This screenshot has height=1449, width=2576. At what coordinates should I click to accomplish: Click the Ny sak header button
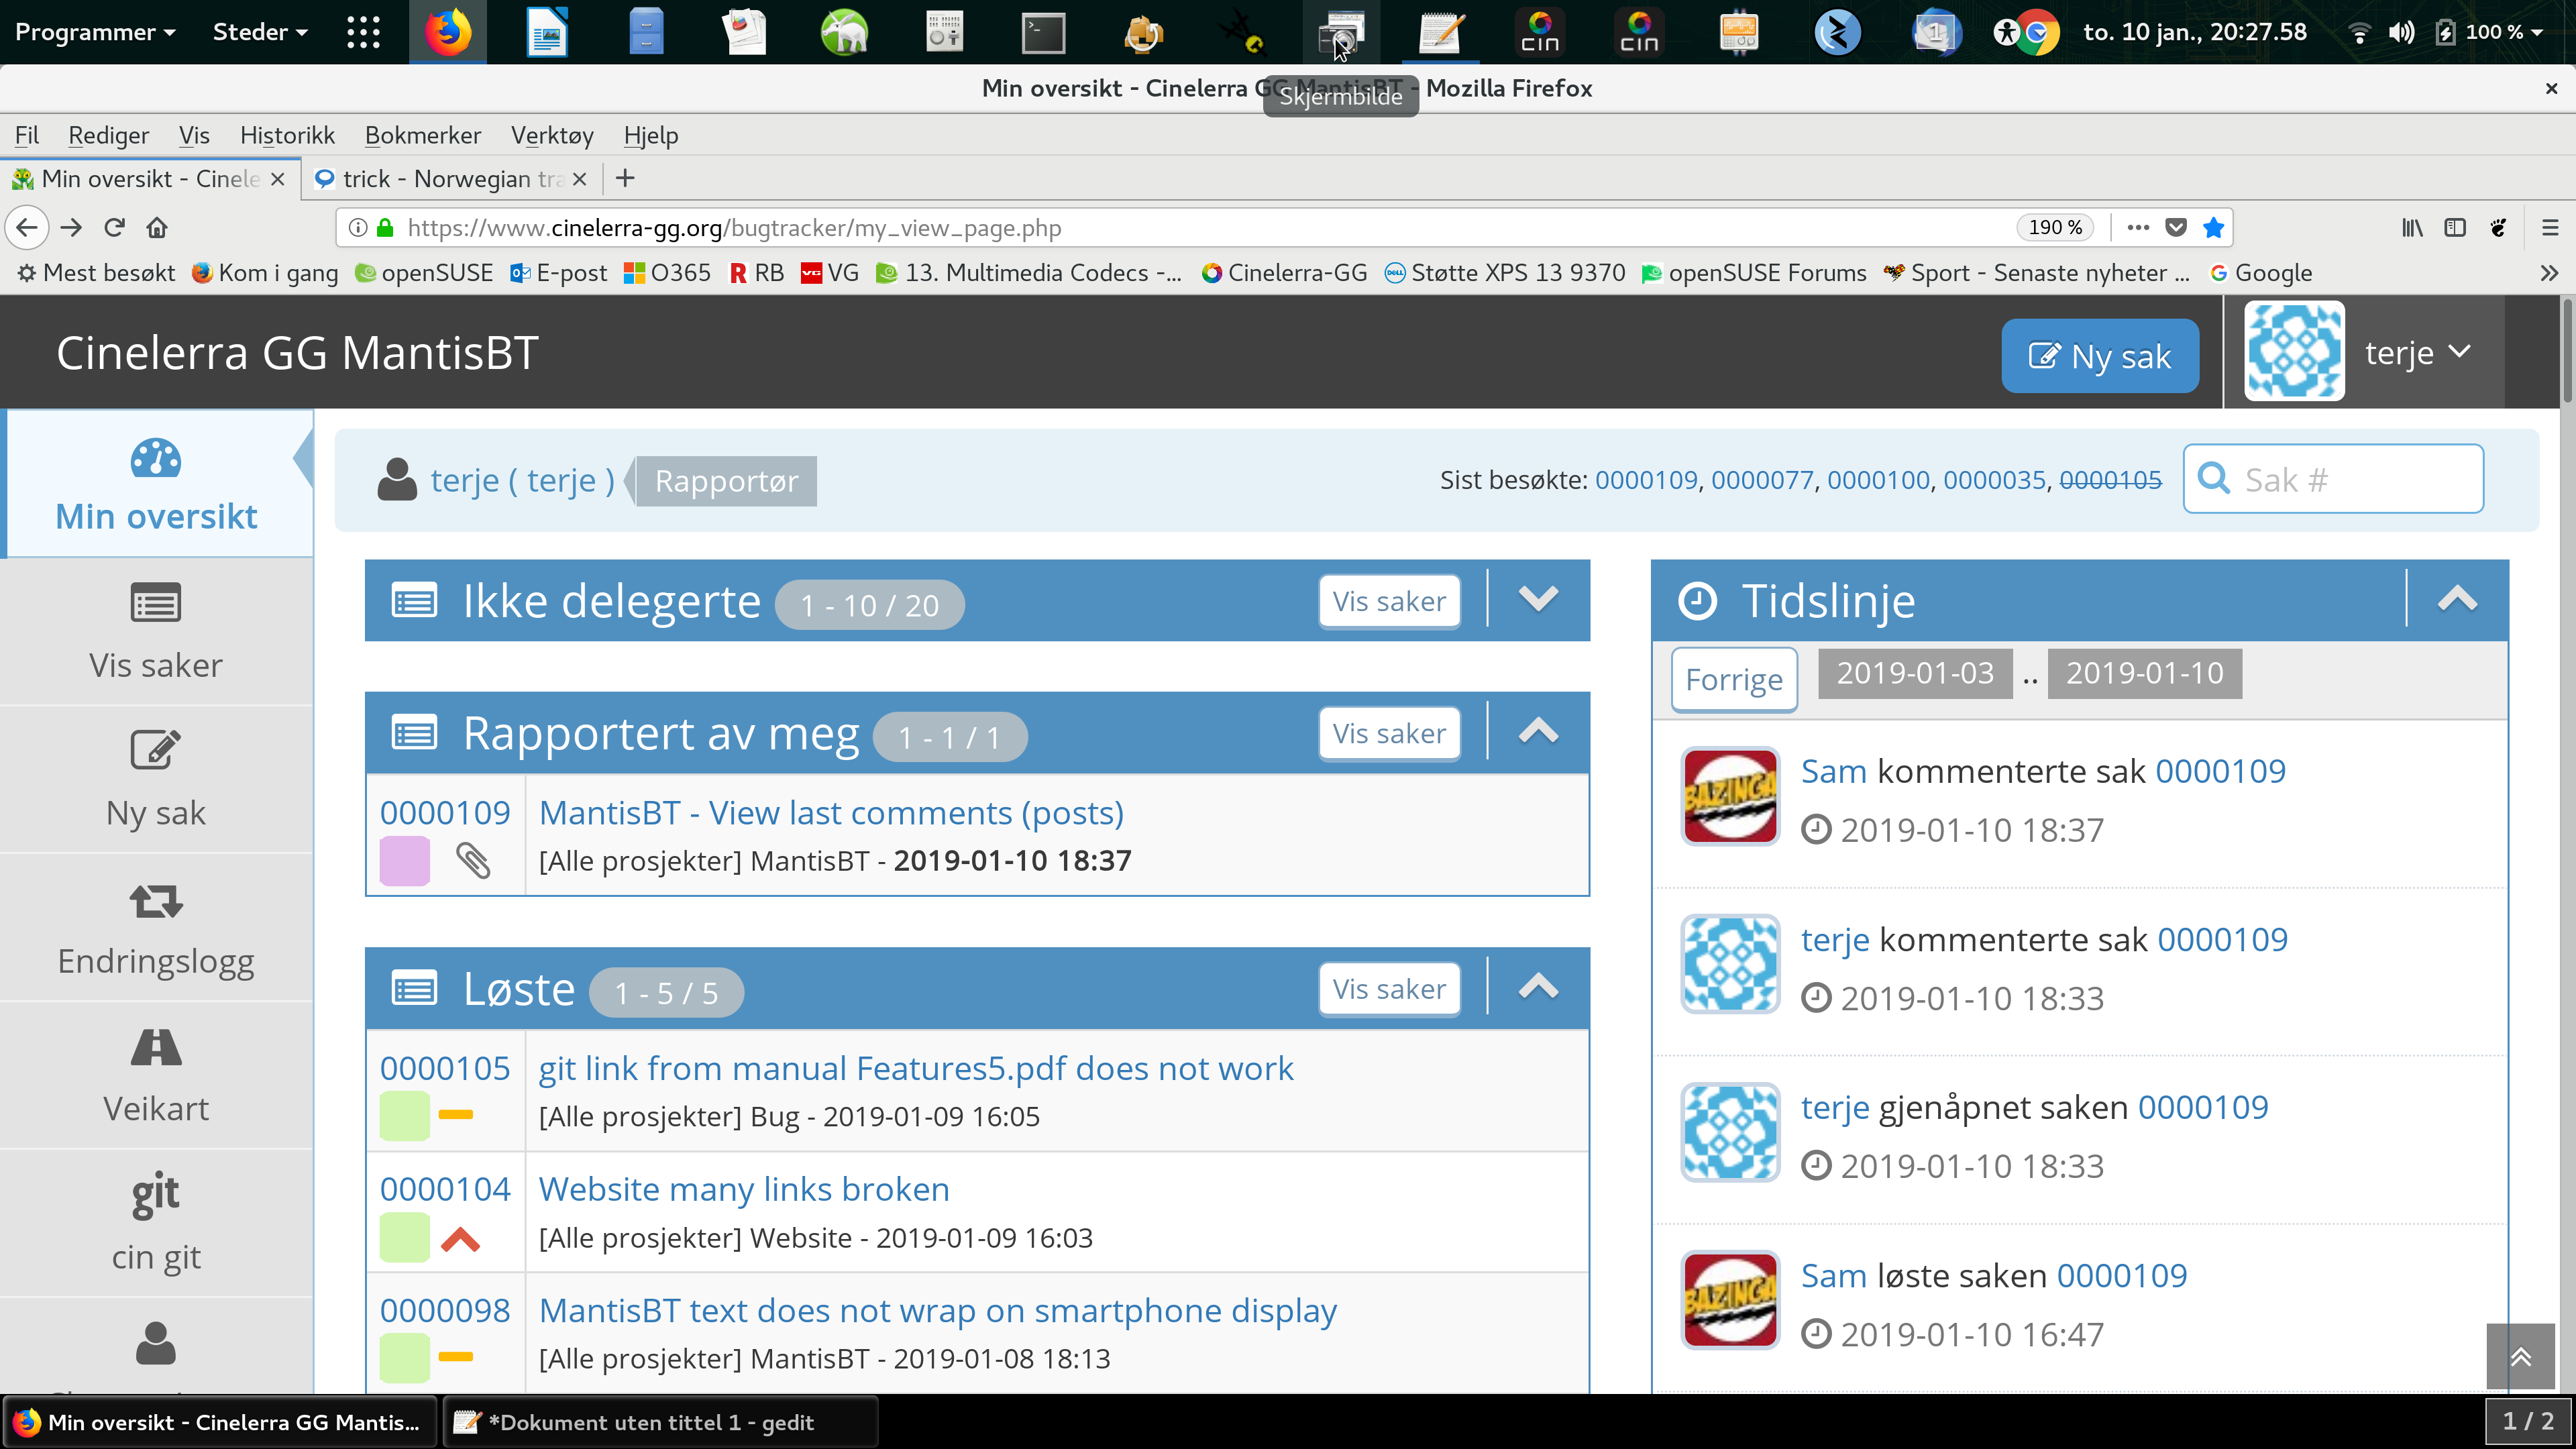(x=2099, y=356)
